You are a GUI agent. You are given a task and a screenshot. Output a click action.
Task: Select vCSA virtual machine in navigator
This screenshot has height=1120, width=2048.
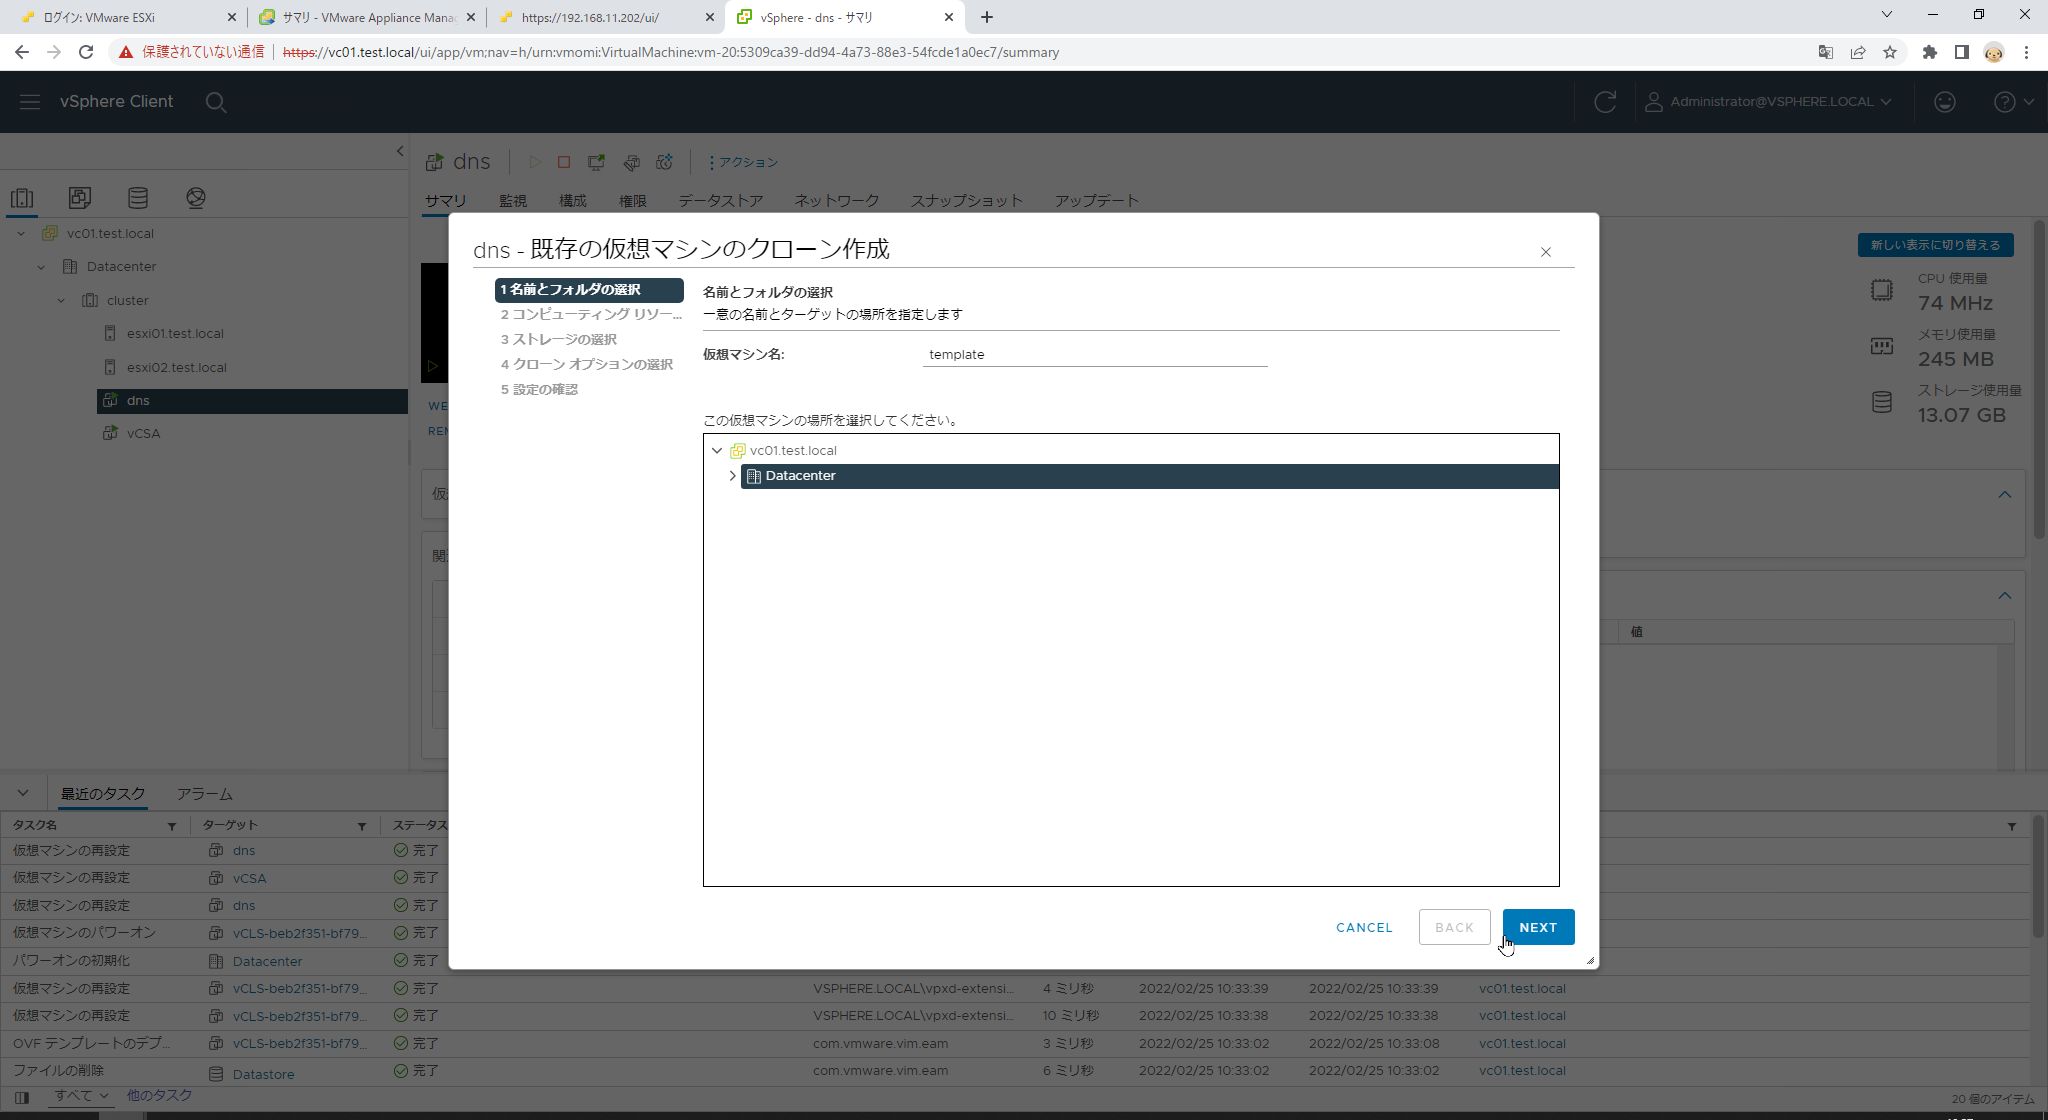(143, 434)
